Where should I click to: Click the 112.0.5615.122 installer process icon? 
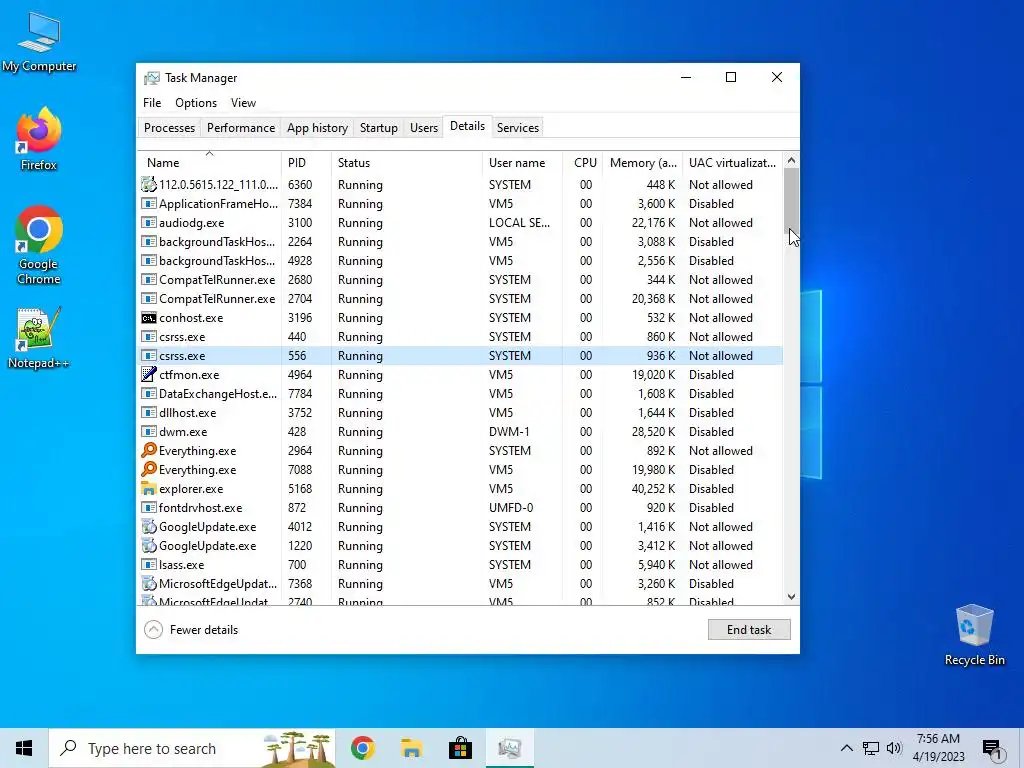(x=149, y=185)
